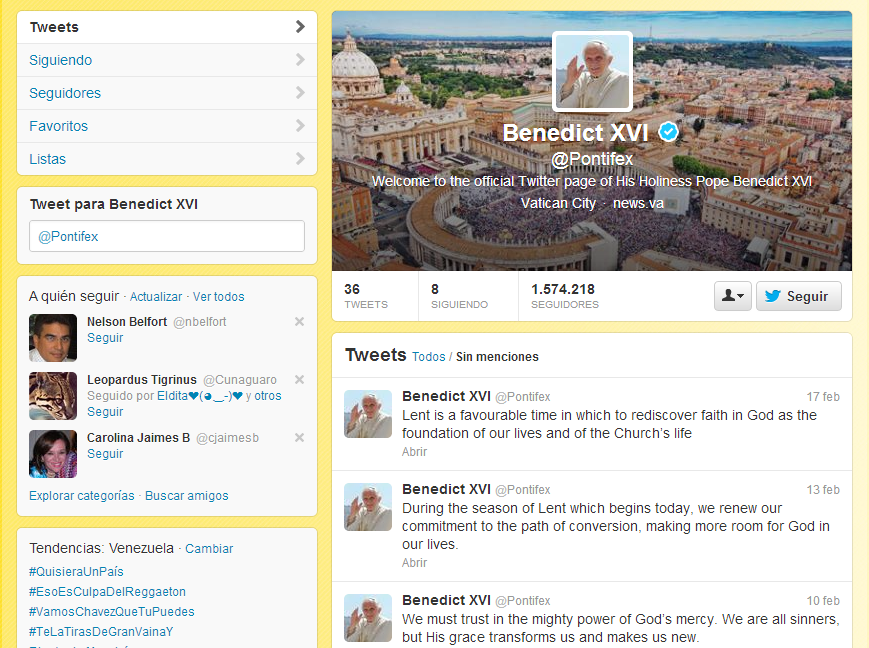869x648 pixels.
Task: Open the user actions person dropdown
Action: click(733, 296)
